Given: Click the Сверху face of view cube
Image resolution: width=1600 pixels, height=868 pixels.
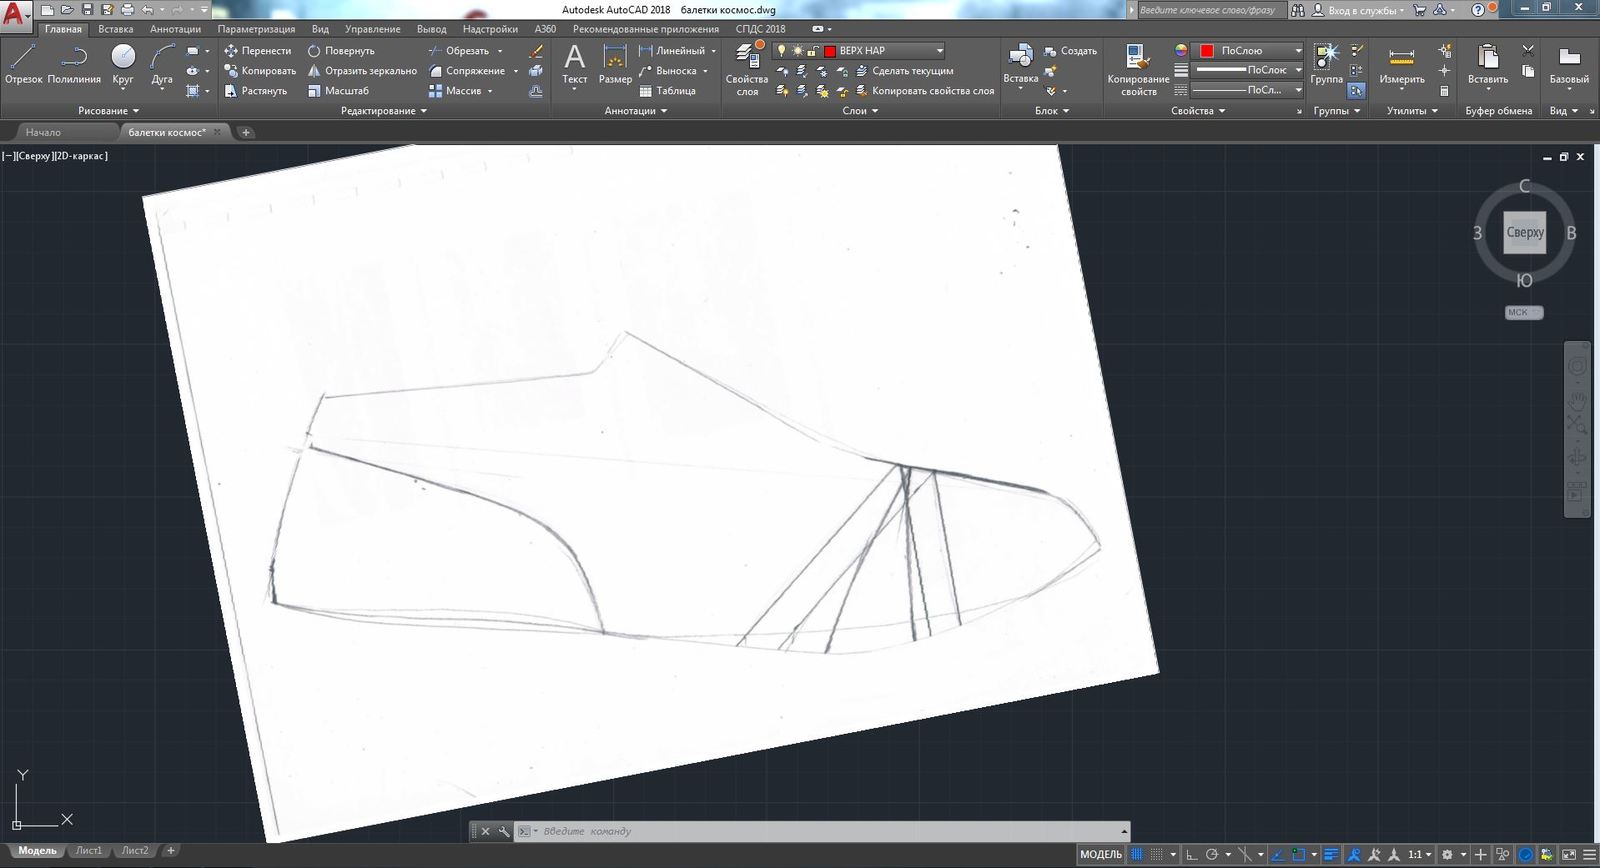Looking at the screenshot, I should 1525,232.
